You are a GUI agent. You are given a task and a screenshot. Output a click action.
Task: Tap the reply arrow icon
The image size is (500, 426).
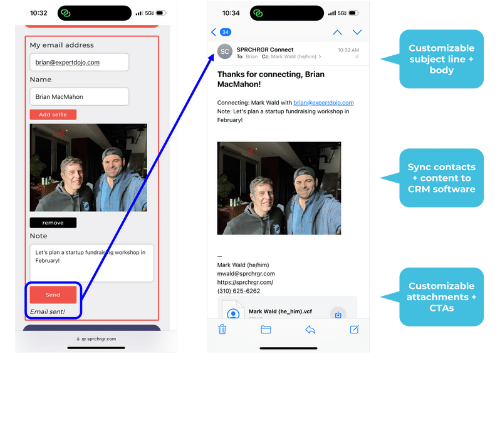pyautogui.click(x=310, y=330)
